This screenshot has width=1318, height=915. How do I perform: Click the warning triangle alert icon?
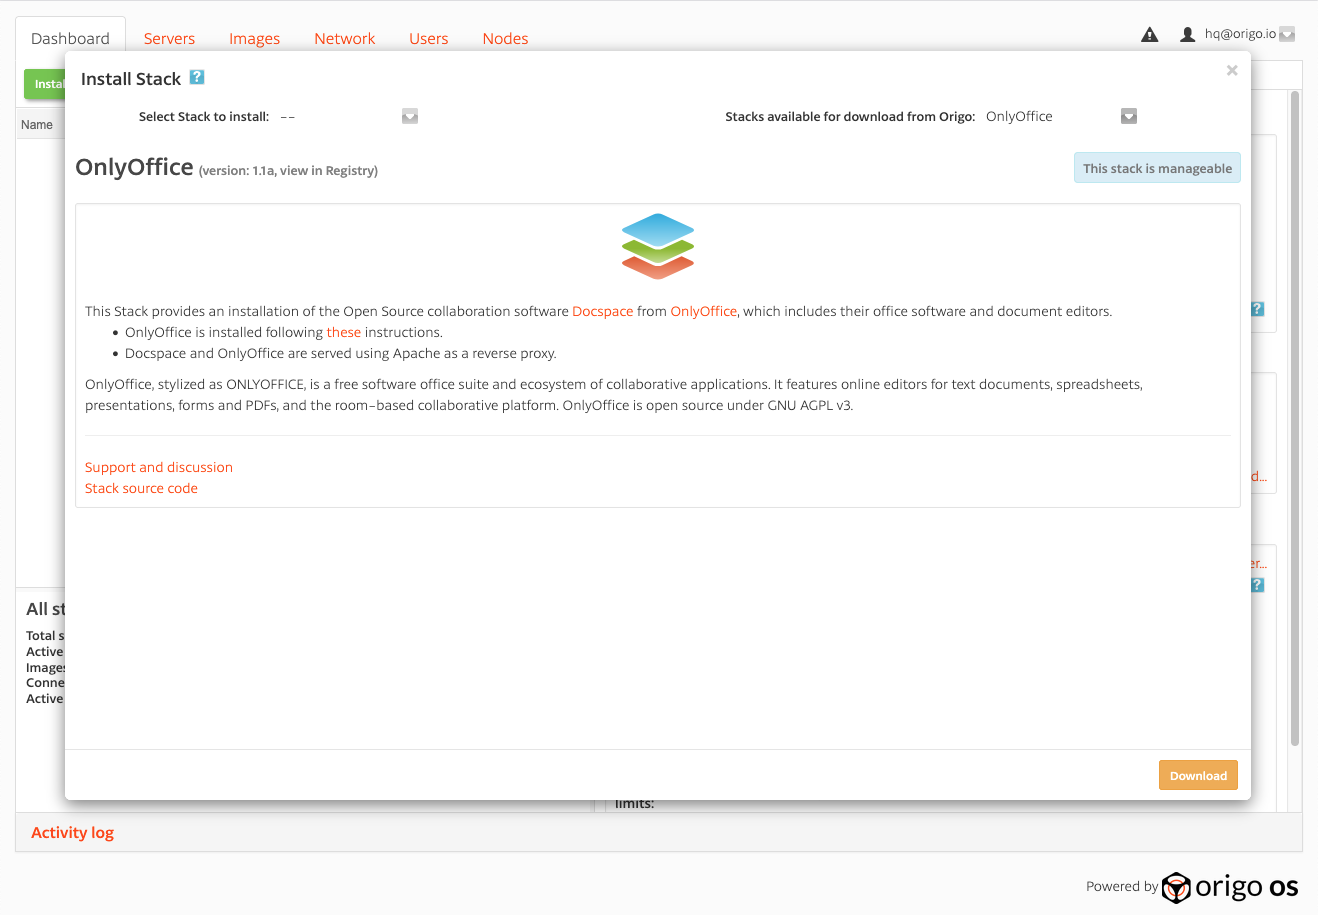coord(1150,35)
